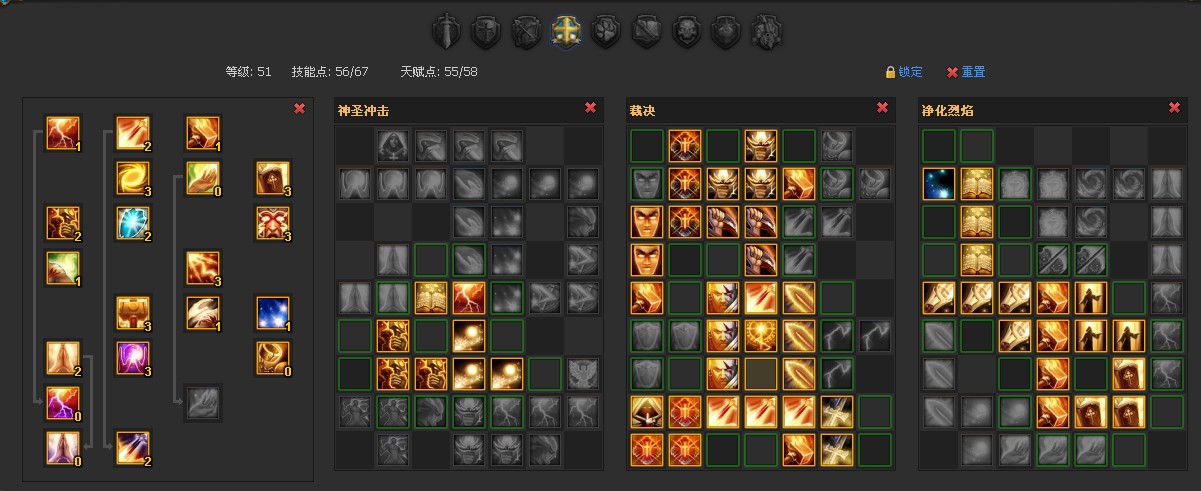Click the golden hammer skill with rank 3
1201x491 pixels.
tap(133, 313)
